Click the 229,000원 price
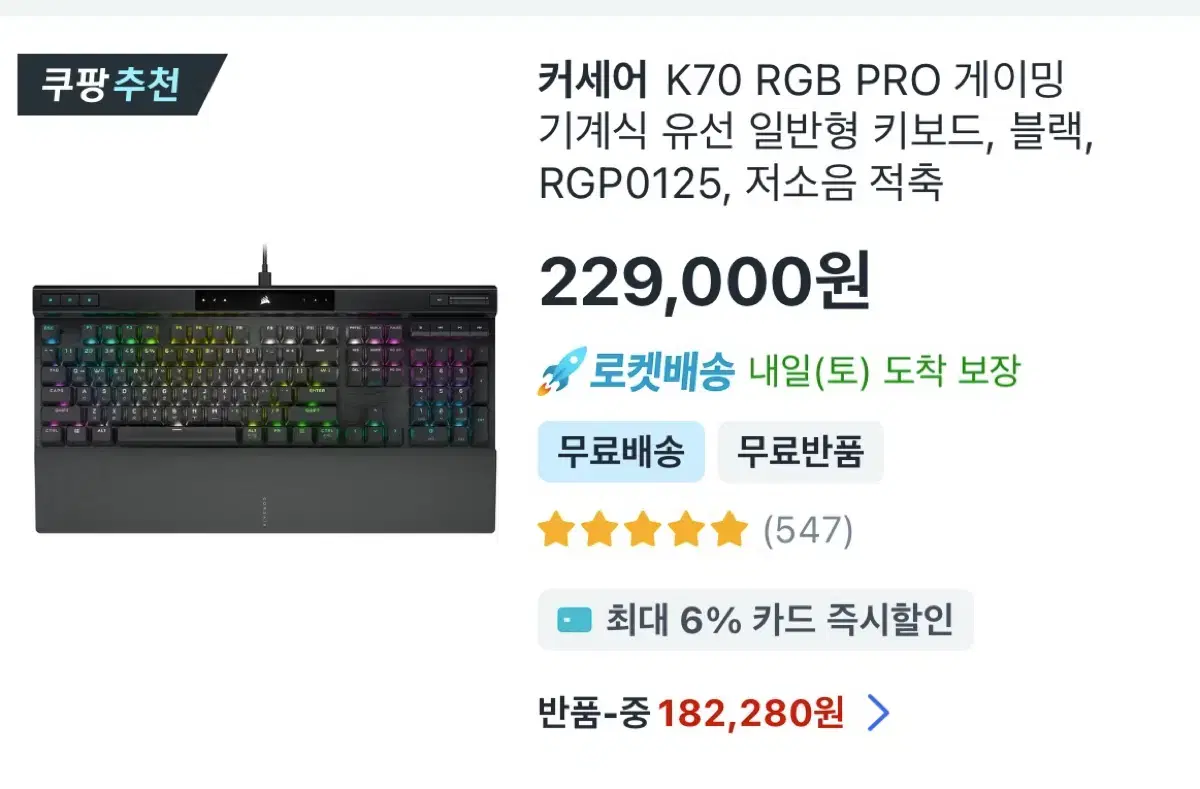Viewport: 1200px width, 789px height. point(705,283)
